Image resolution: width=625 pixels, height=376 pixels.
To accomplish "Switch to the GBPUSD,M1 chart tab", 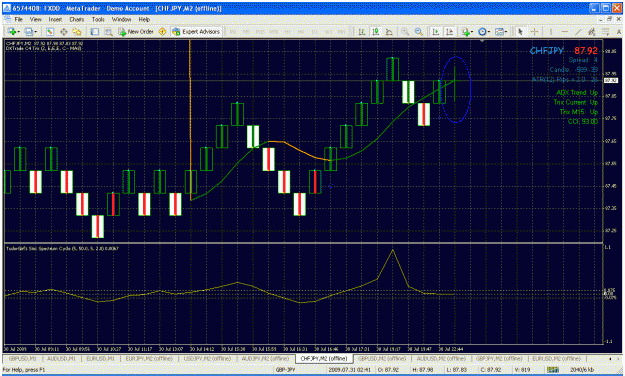I will (22, 358).
